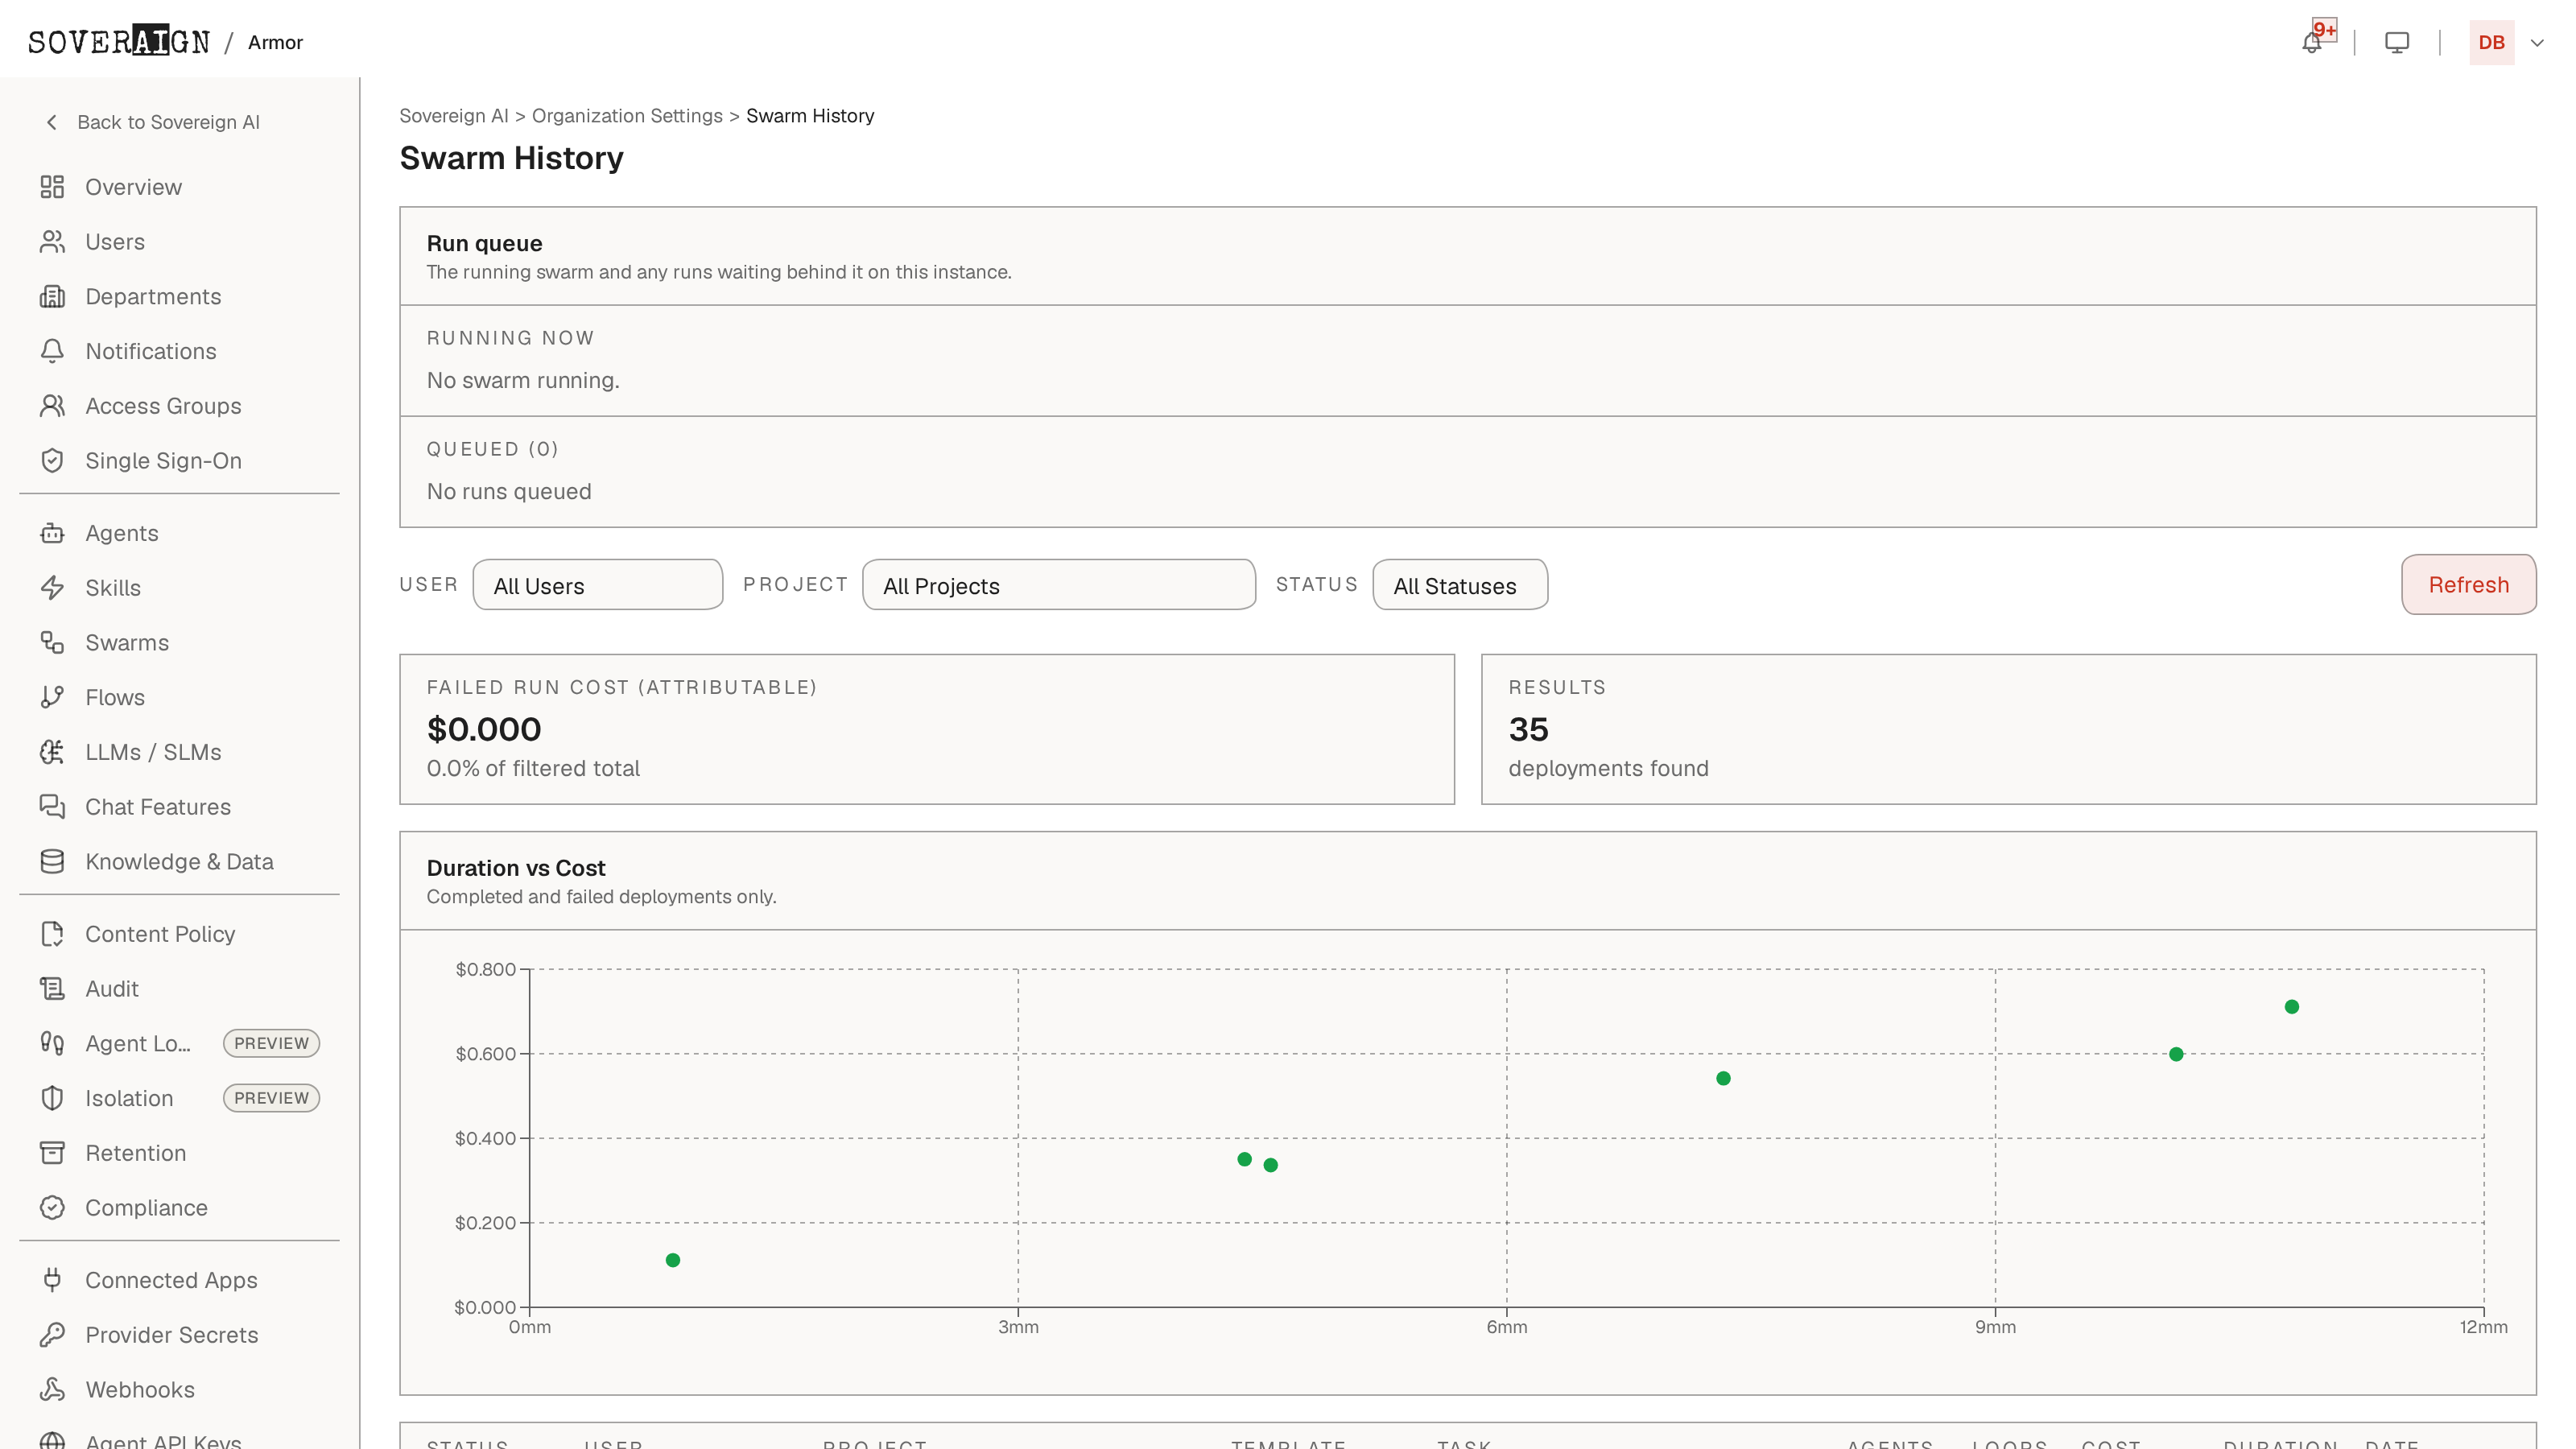Click the Skills lightning icon
Screen dimensions: 2576x1449
pos(52,588)
